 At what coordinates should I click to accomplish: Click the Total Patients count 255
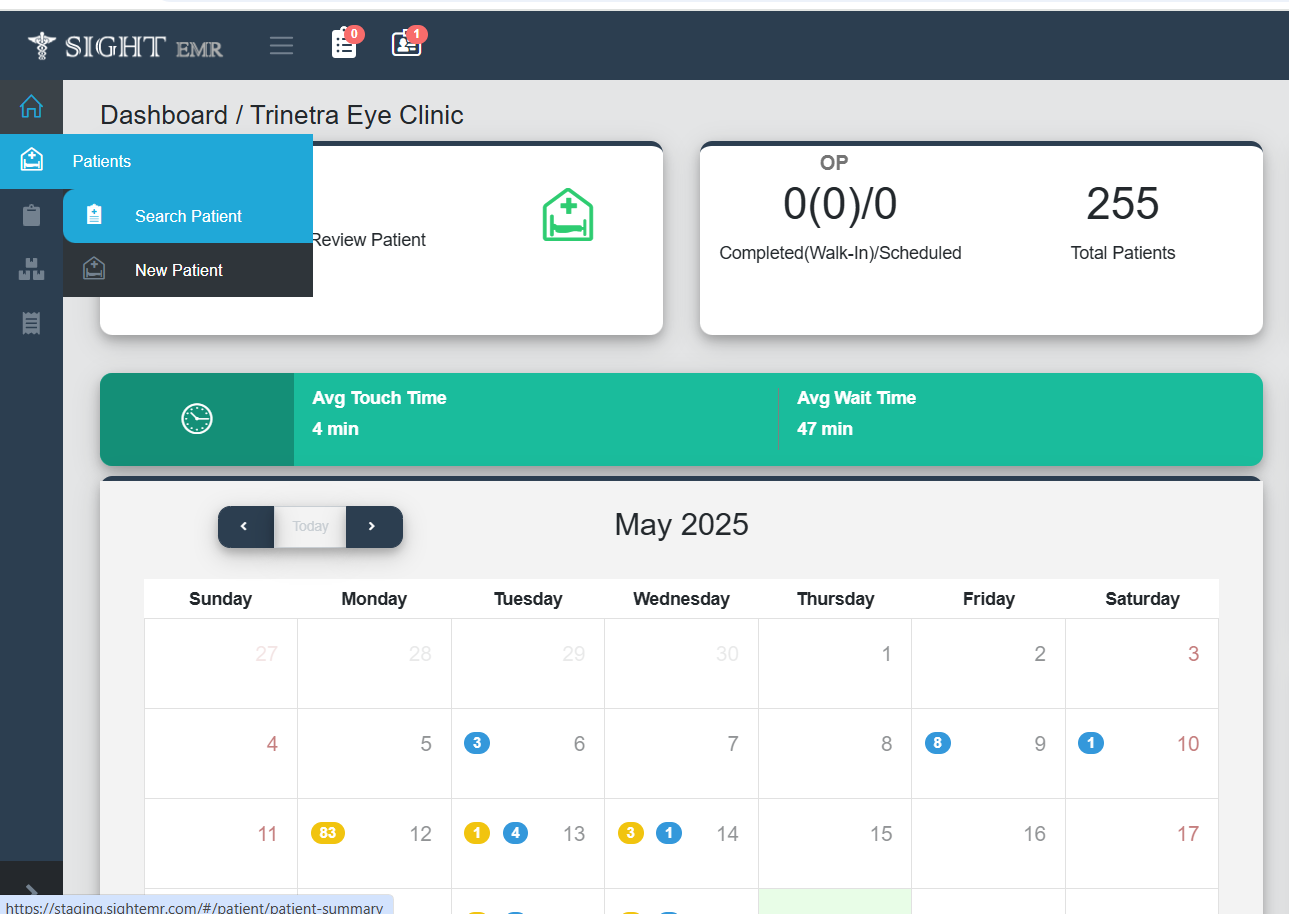point(1122,204)
